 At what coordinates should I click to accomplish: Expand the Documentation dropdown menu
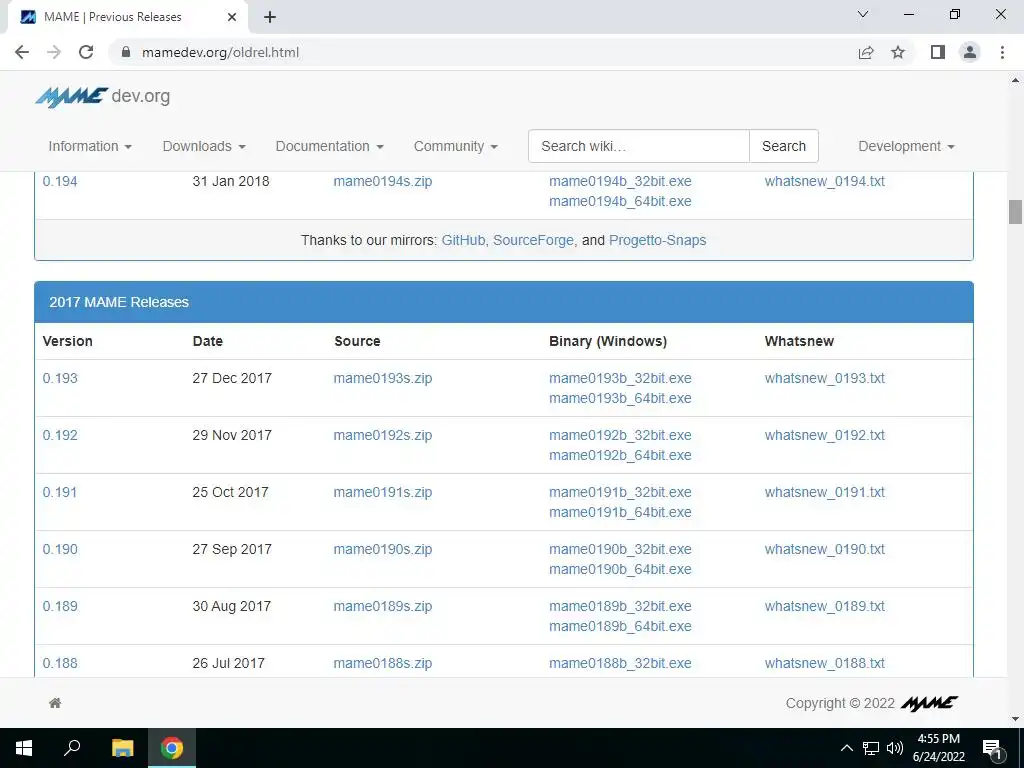[329, 146]
